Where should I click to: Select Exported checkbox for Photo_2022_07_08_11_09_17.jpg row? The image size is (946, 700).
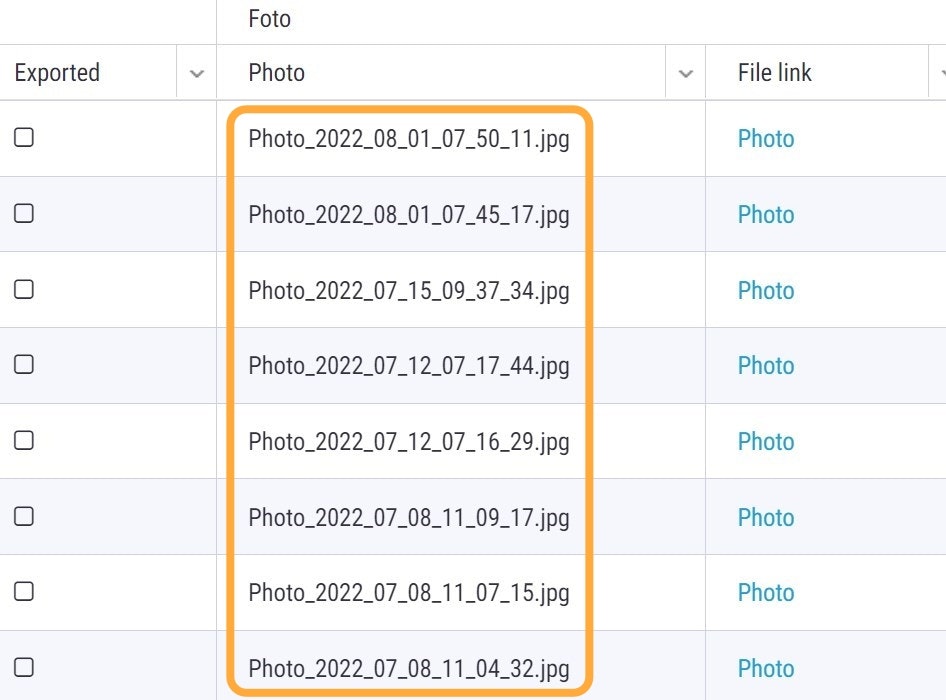pos(24,516)
